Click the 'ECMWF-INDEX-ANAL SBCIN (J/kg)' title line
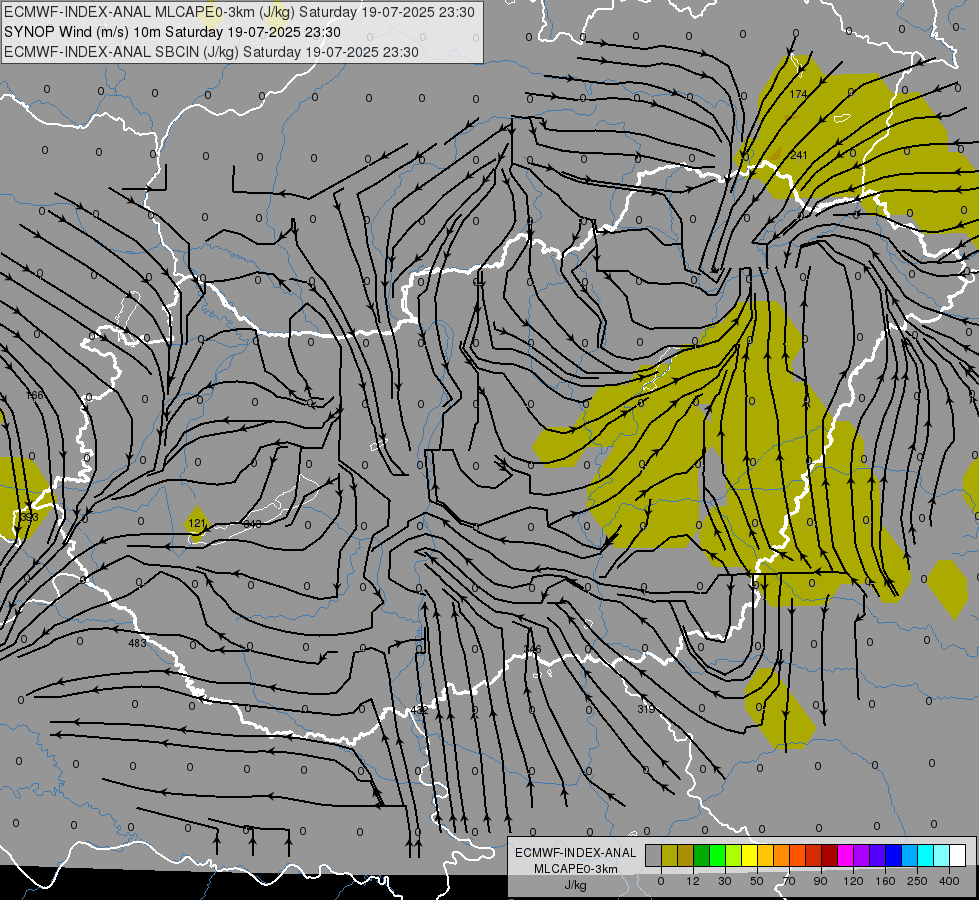The height and width of the screenshot is (900, 979). (211, 52)
